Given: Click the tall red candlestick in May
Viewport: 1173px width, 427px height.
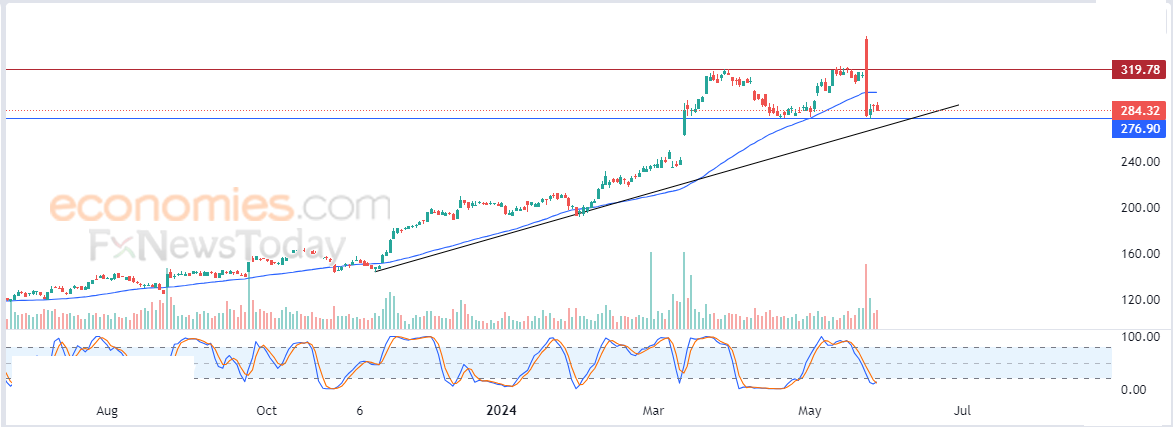Looking at the screenshot, I should [866, 76].
